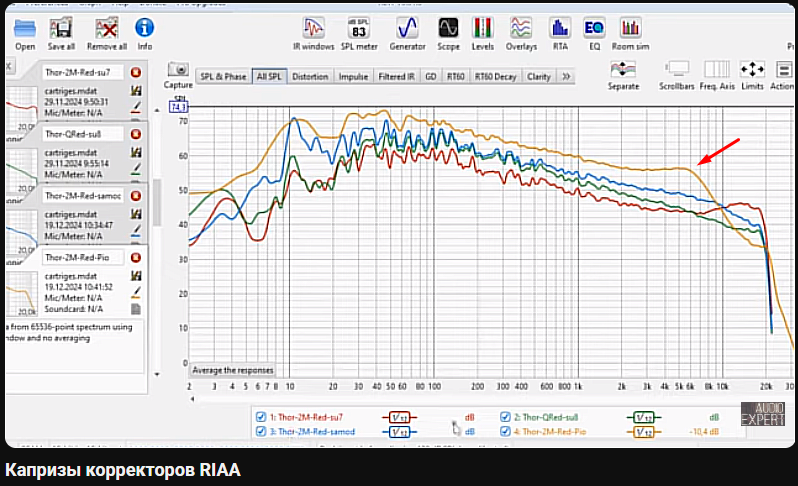Image resolution: width=798 pixels, height=486 pixels.
Task: Click the measurement list scrollbar thumb
Action: tap(157, 202)
